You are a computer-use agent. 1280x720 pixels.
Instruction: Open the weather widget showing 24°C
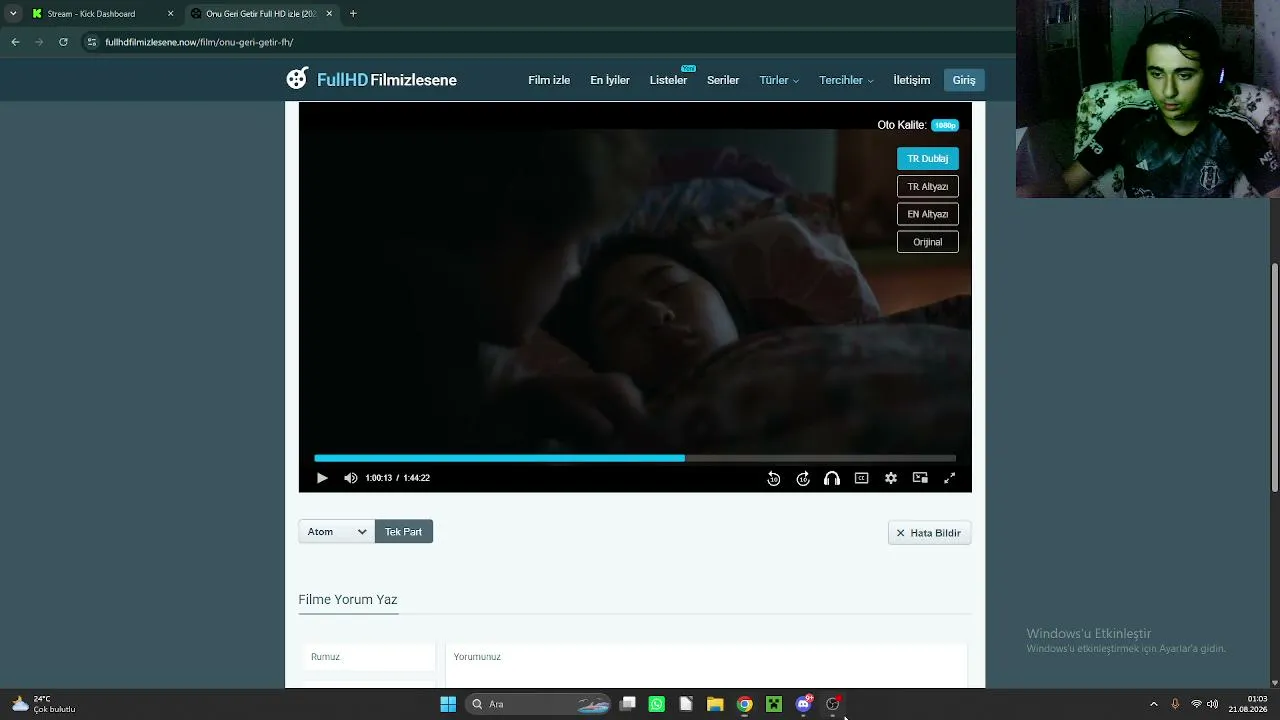44,704
